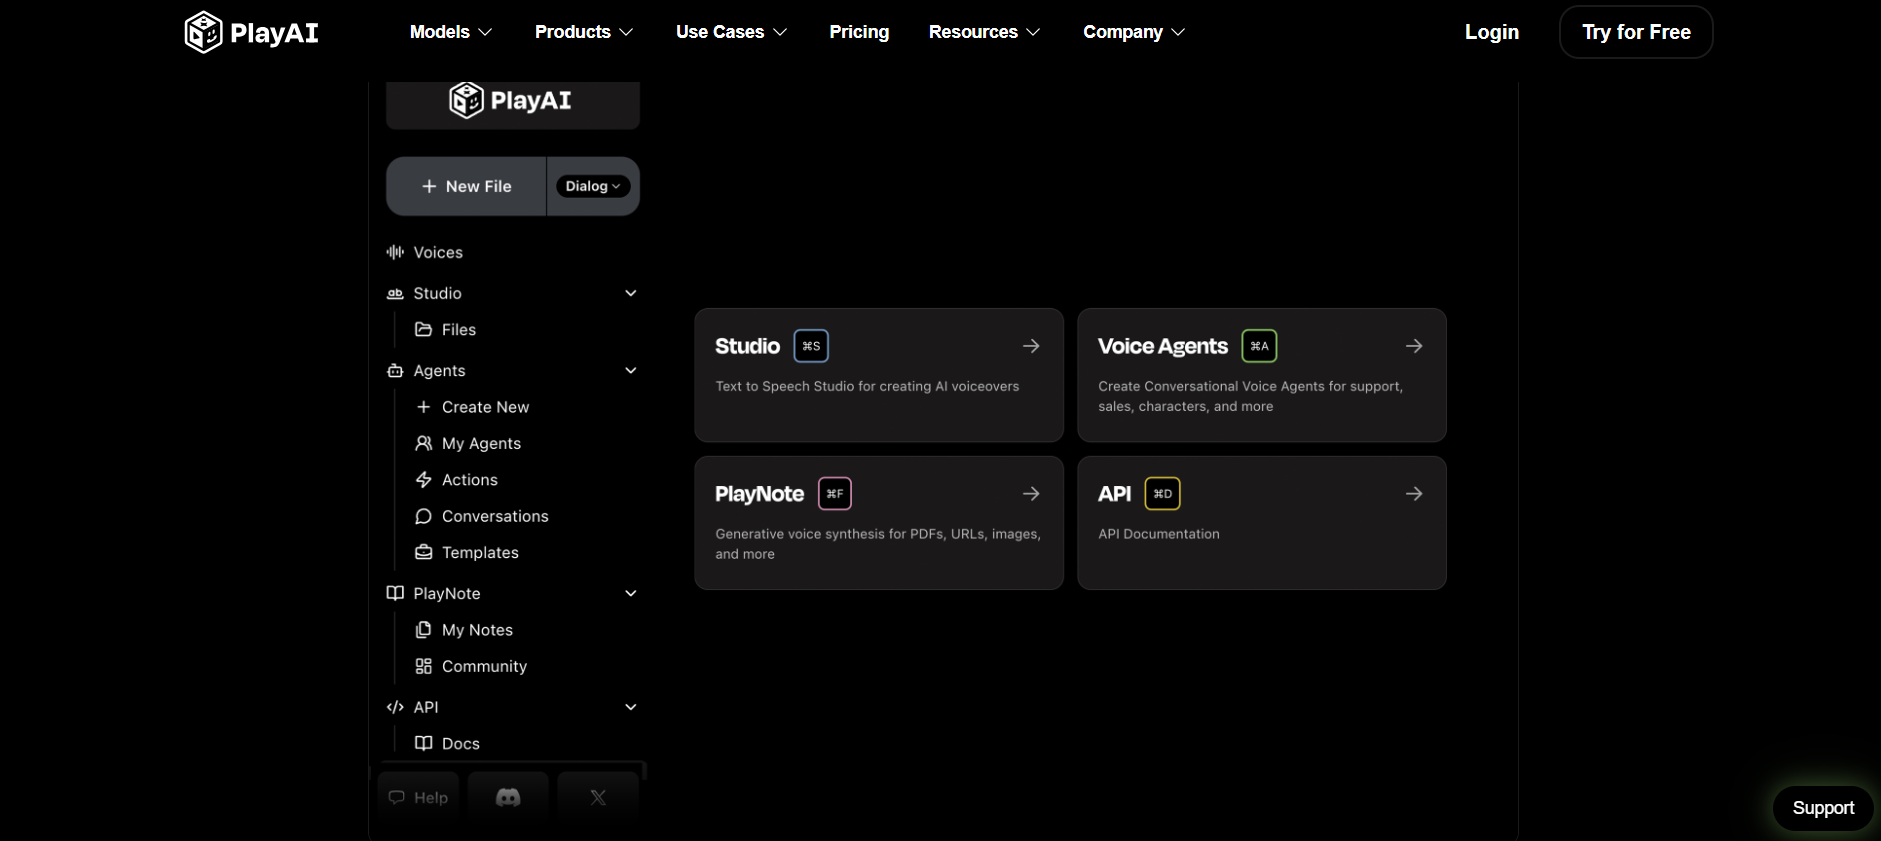Open the Resources navigation menu
Viewport: 1881px width, 841px height.
pos(985,32)
